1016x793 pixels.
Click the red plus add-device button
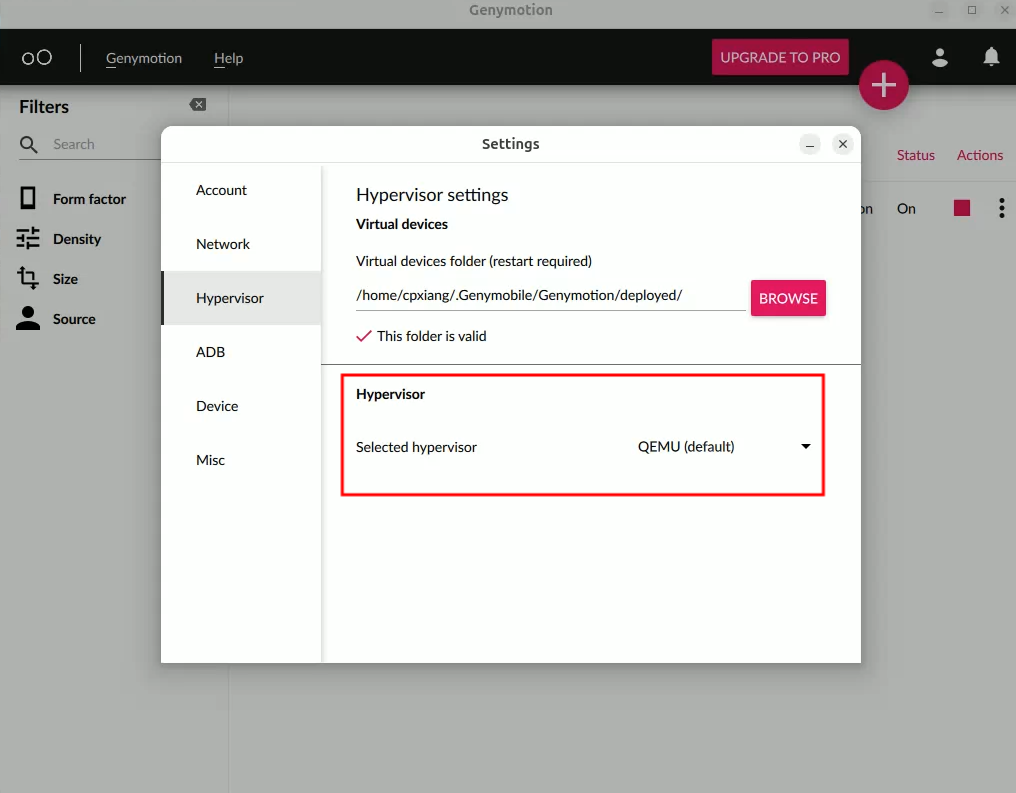tap(883, 86)
